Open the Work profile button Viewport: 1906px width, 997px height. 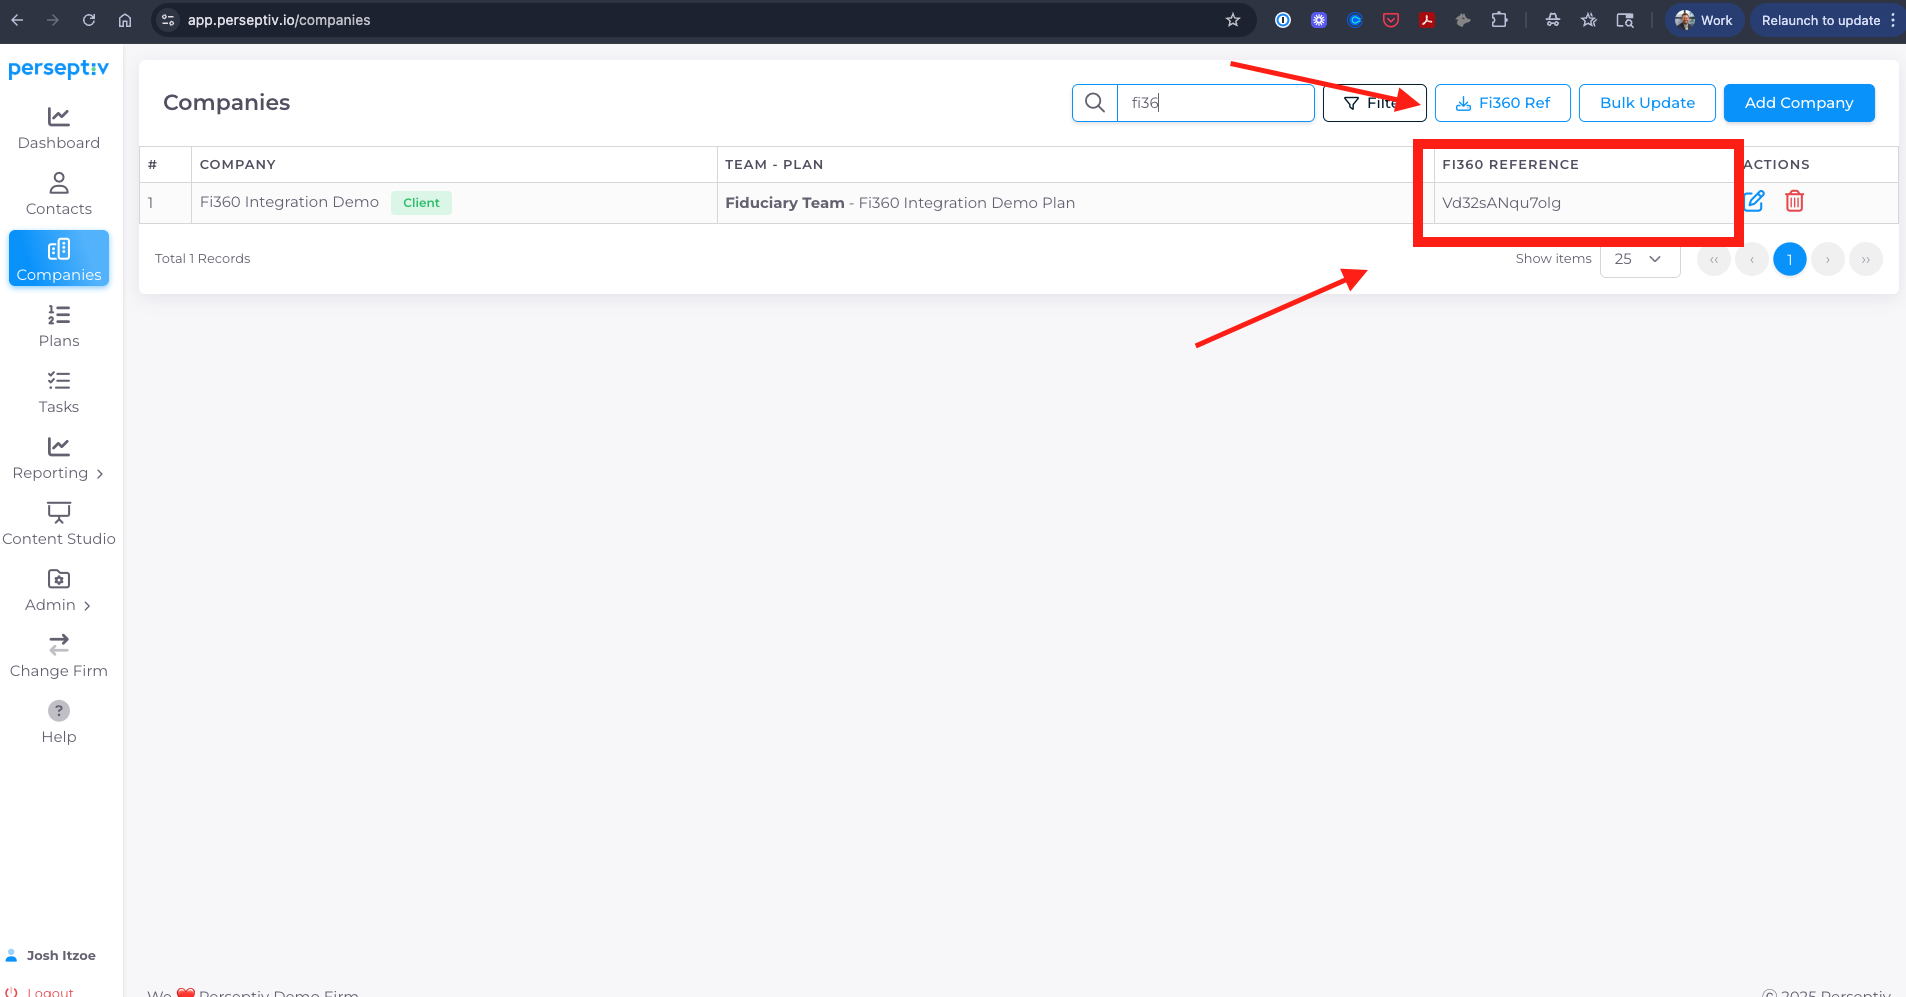(x=1705, y=20)
